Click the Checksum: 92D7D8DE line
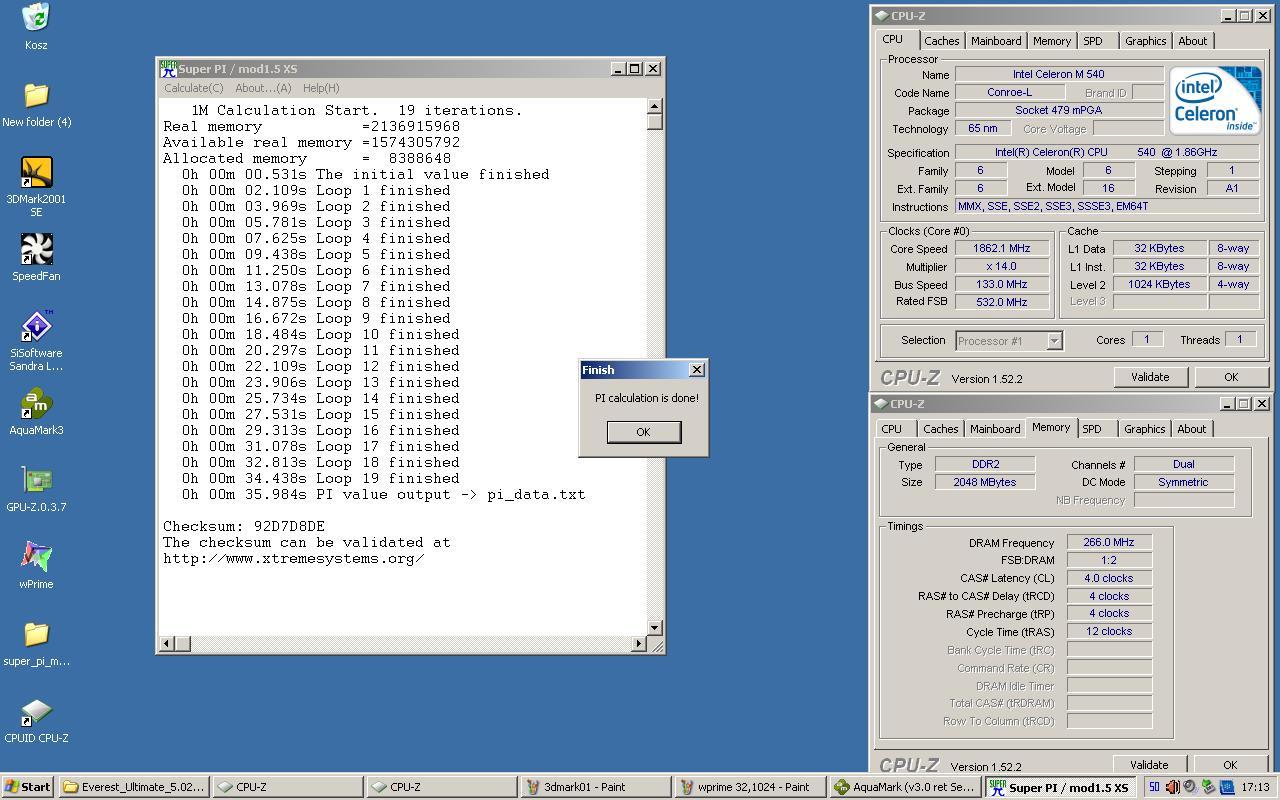The image size is (1280, 800). [x=244, y=526]
